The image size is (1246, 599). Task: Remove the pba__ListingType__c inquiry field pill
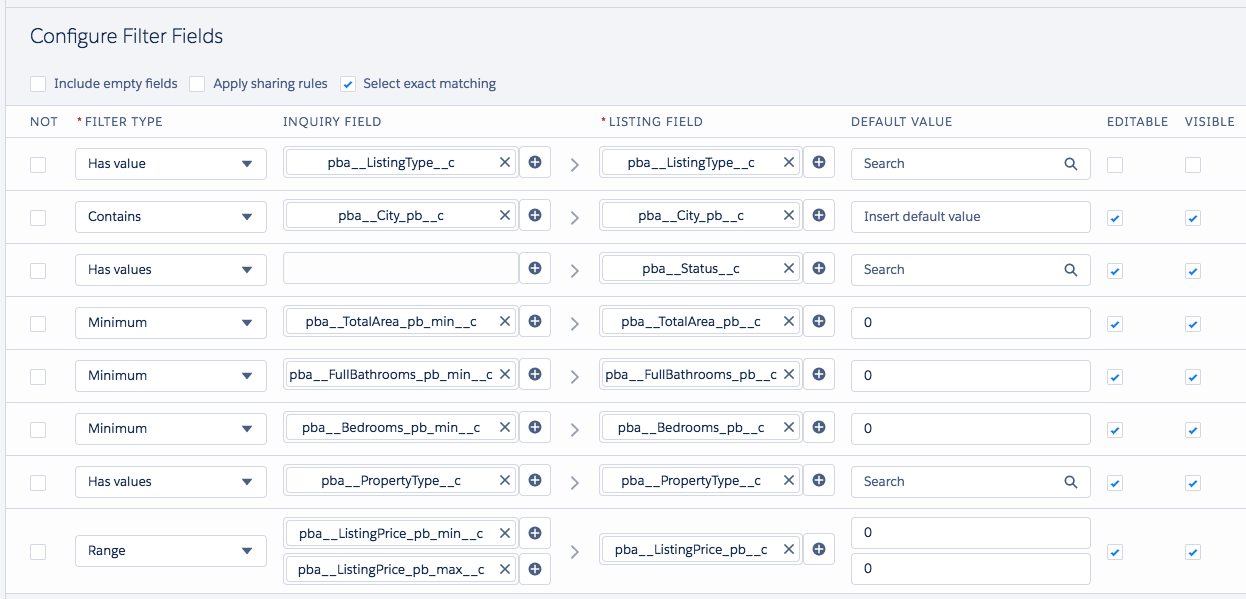click(x=506, y=161)
